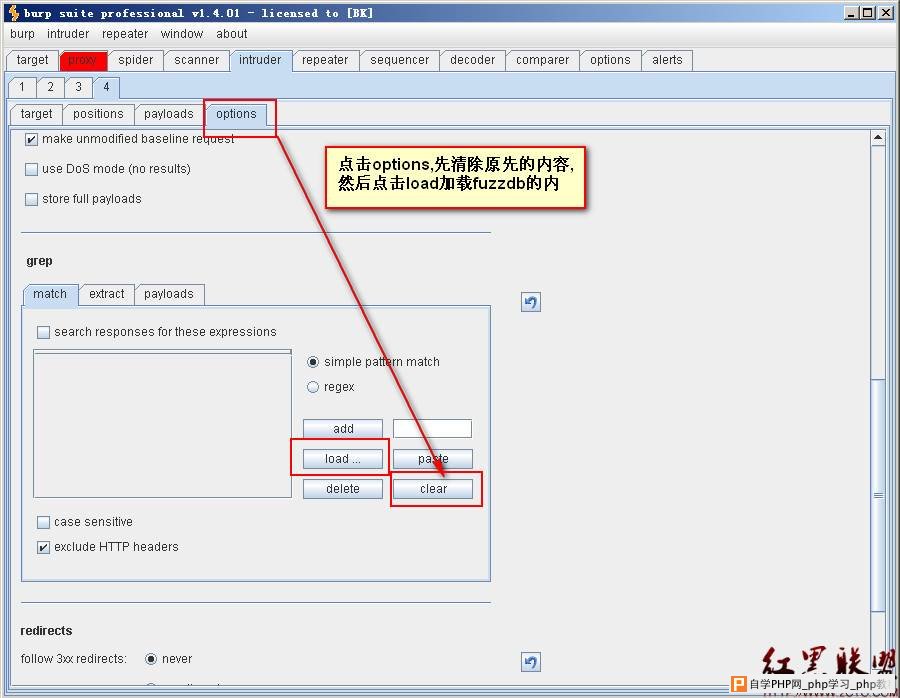Enable case sensitive matching checkbox
This screenshot has width=900, height=698.
click(43, 522)
